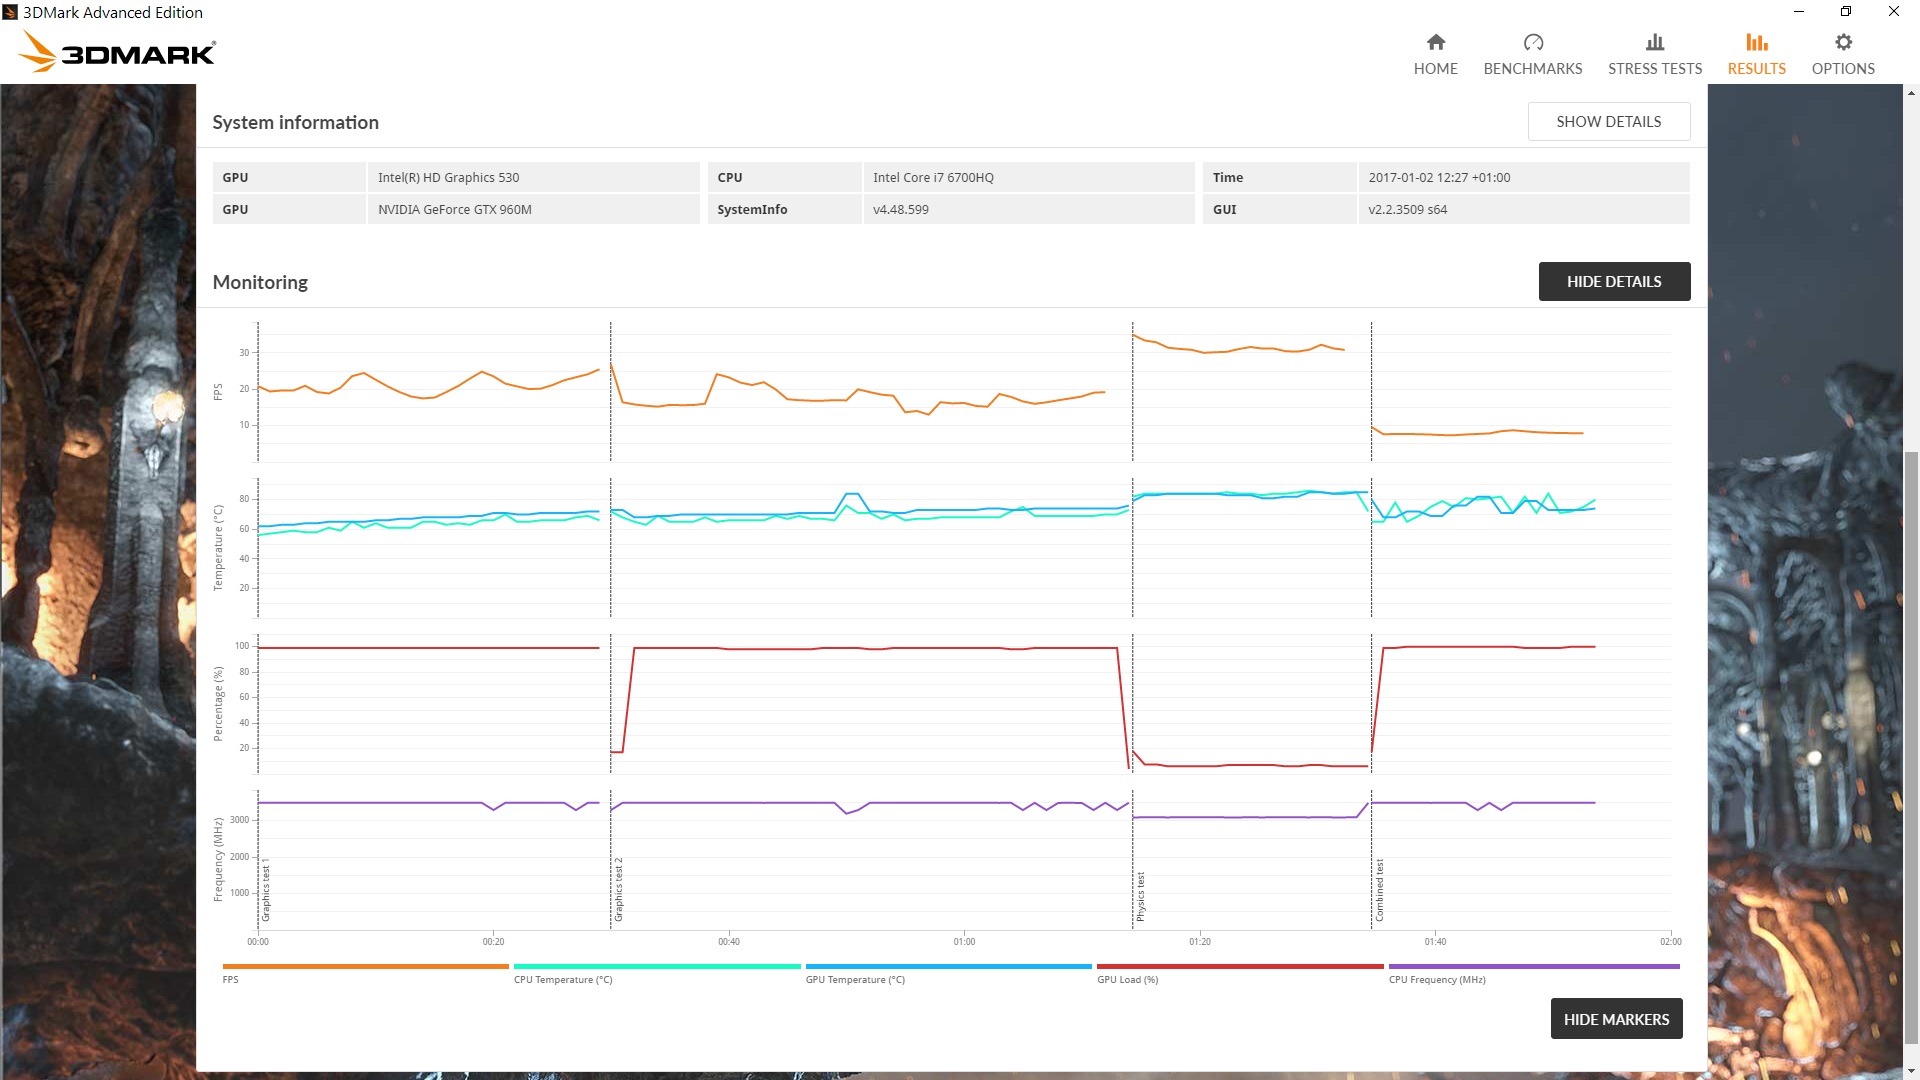Click the Physics test marker label
The width and height of the screenshot is (1920, 1080).
[x=1141, y=896]
